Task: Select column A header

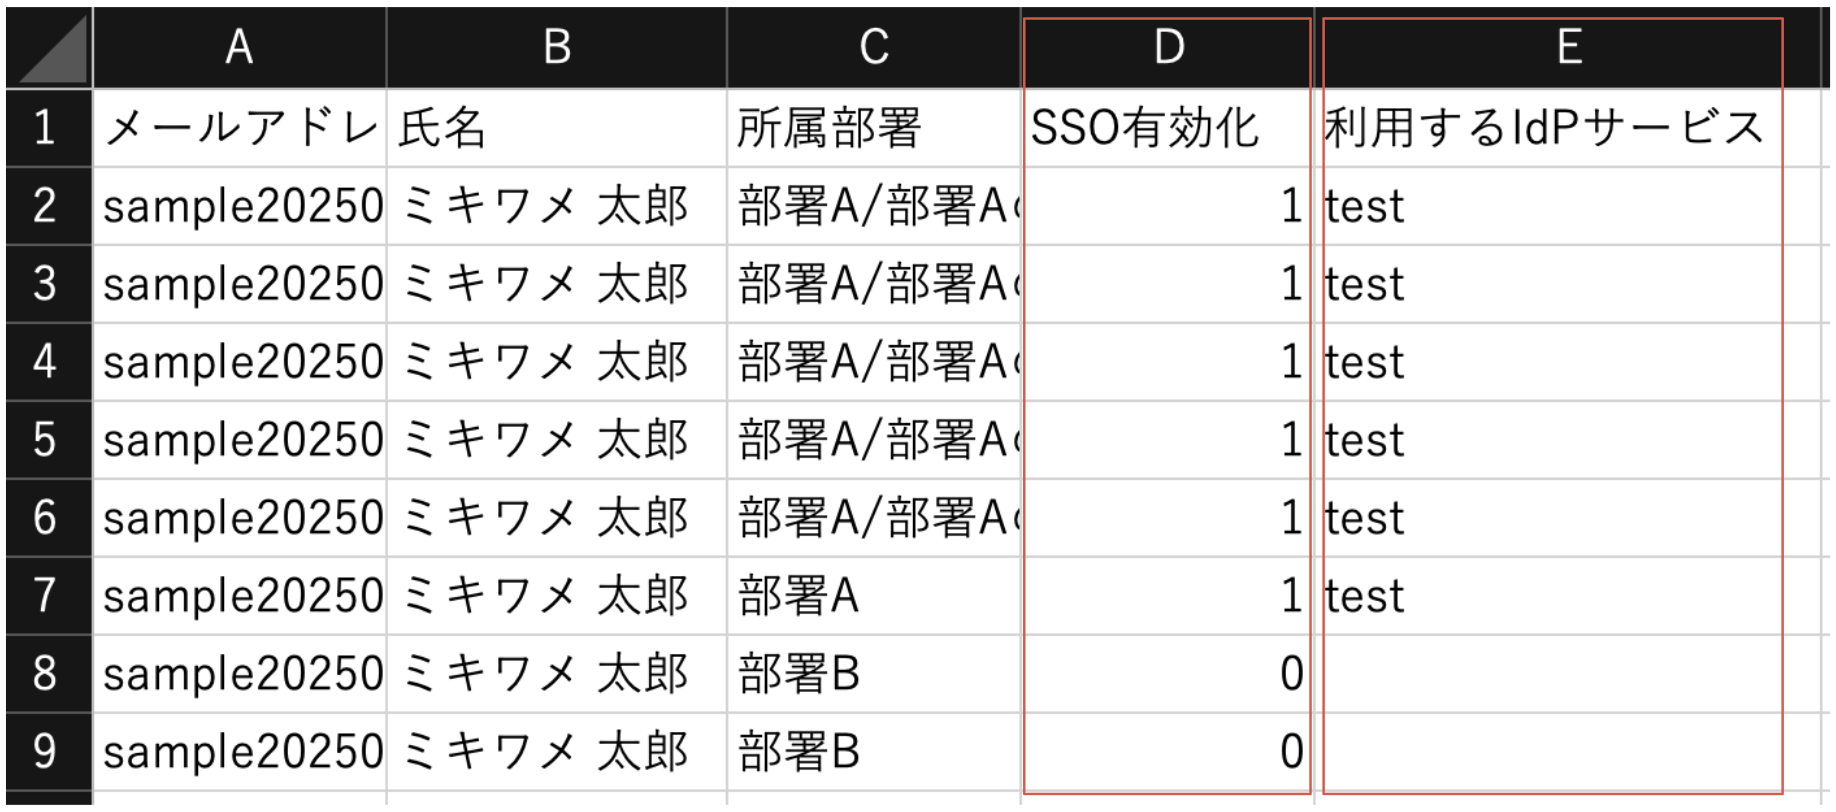Action: coord(239,48)
